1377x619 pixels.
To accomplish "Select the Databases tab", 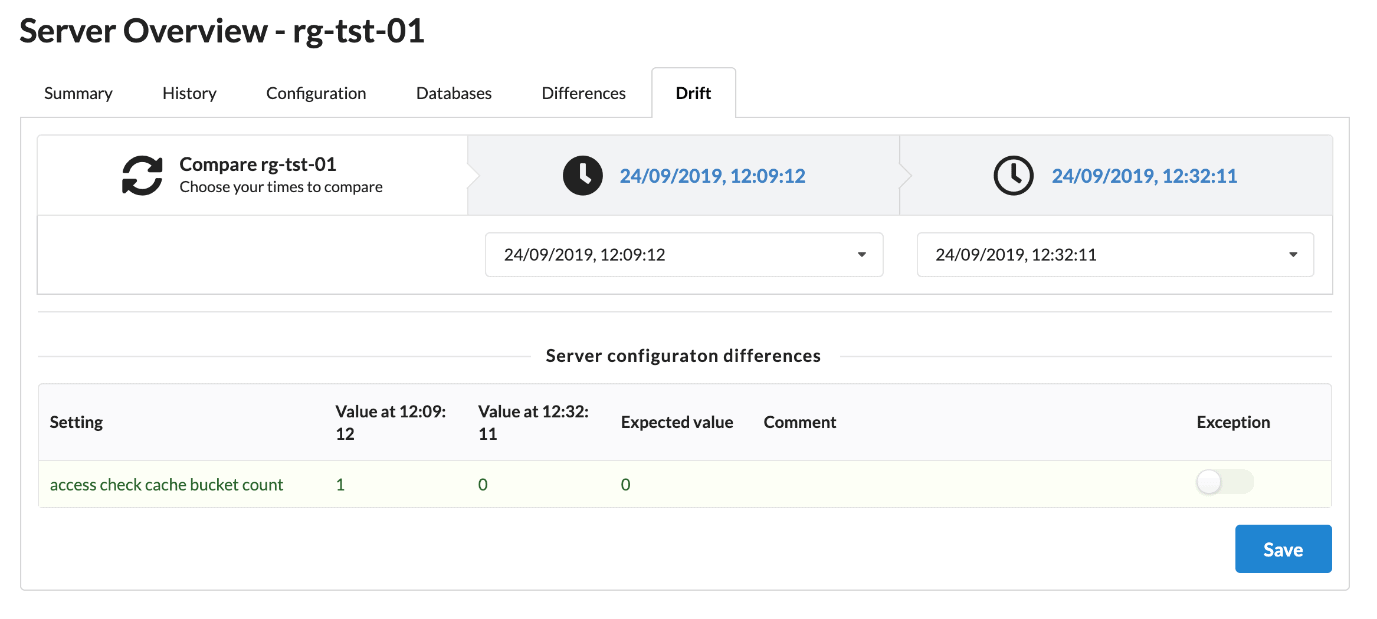I will [454, 93].
